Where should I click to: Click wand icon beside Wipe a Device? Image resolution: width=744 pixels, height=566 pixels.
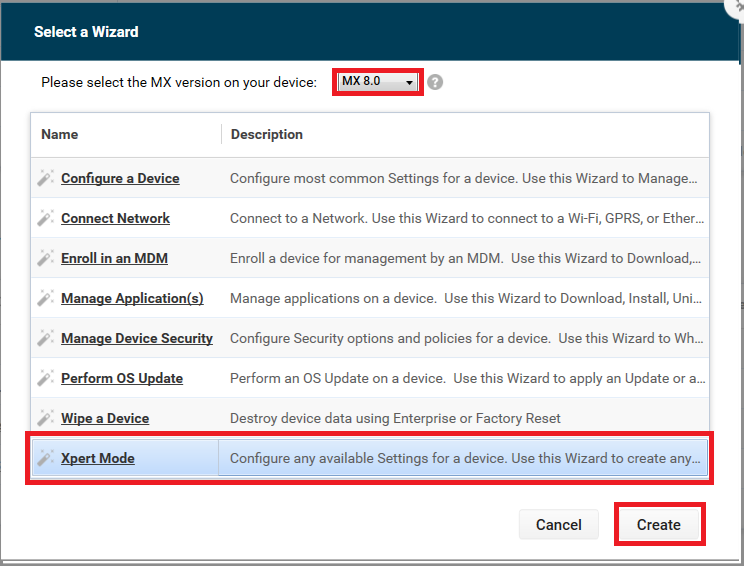tap(46, 418)
